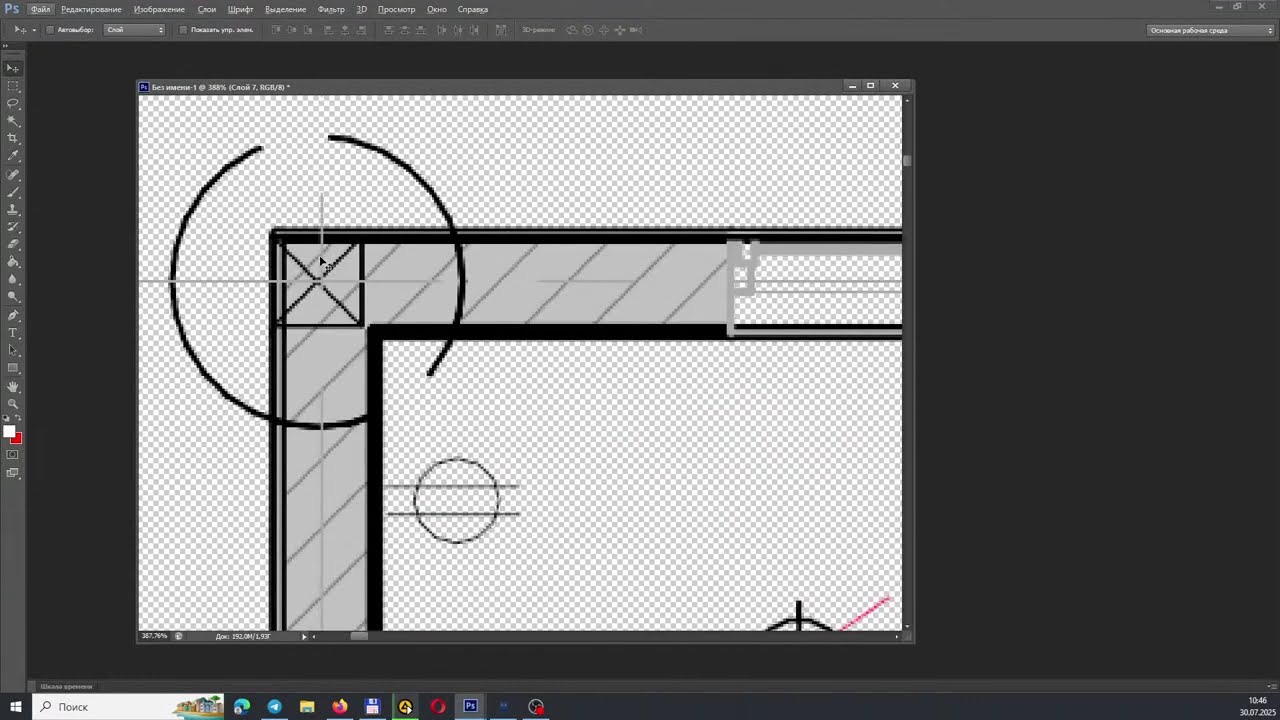Open Firefox from the taskbar
The image size is (1280, 720).
click(x=340, y=707)
